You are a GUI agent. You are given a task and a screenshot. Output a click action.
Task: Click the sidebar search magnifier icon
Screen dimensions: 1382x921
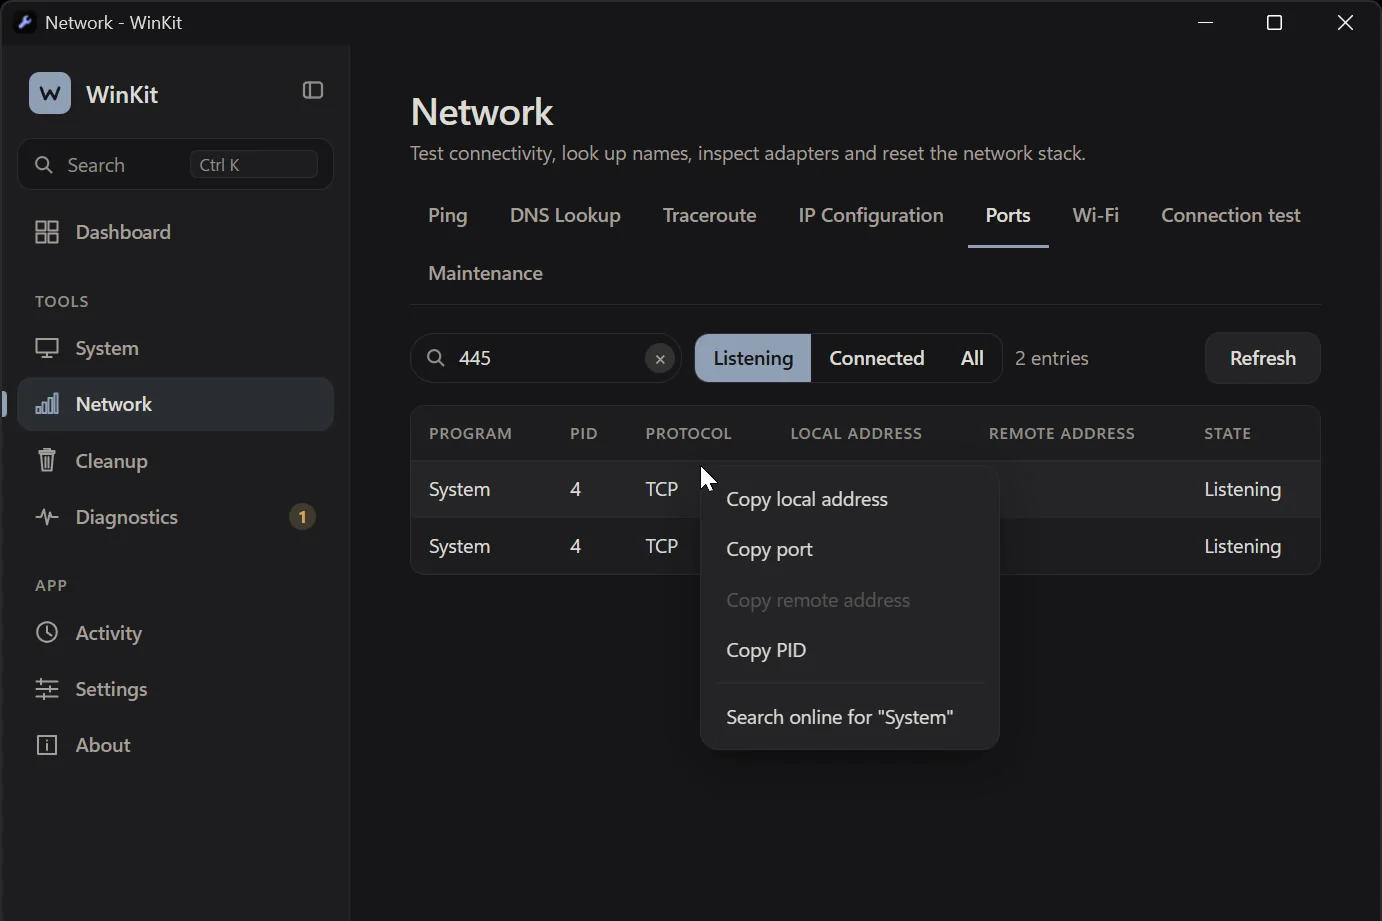pos(44,165)
